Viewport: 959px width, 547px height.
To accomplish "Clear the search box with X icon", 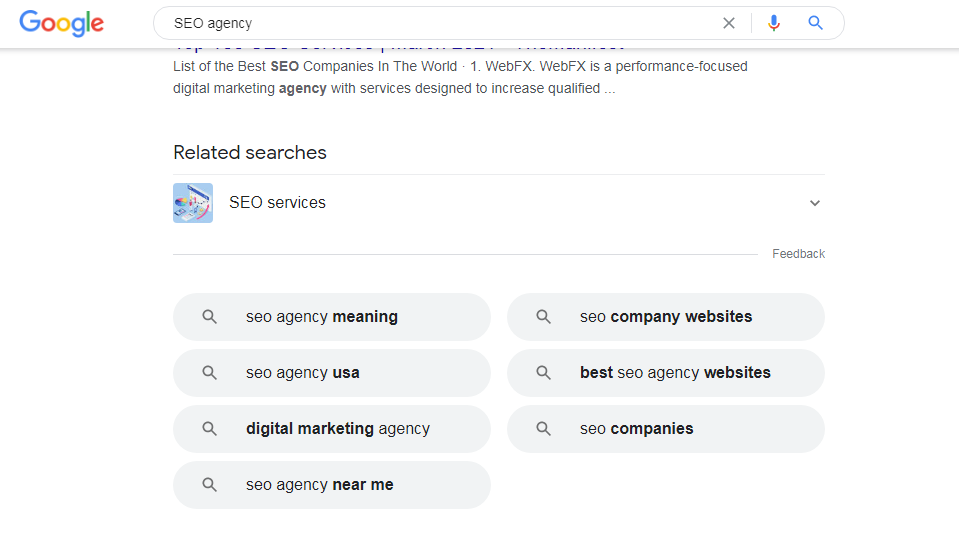I will [729, 23].
